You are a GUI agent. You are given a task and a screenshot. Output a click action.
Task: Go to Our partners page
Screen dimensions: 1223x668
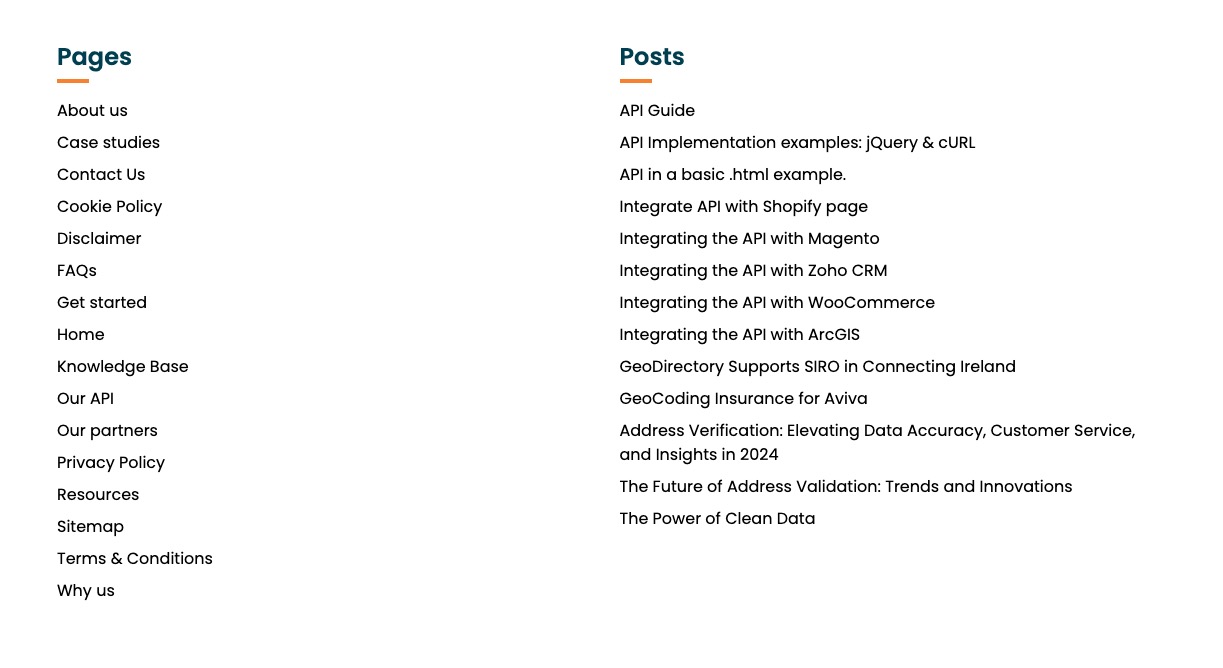tap(107, 430)
